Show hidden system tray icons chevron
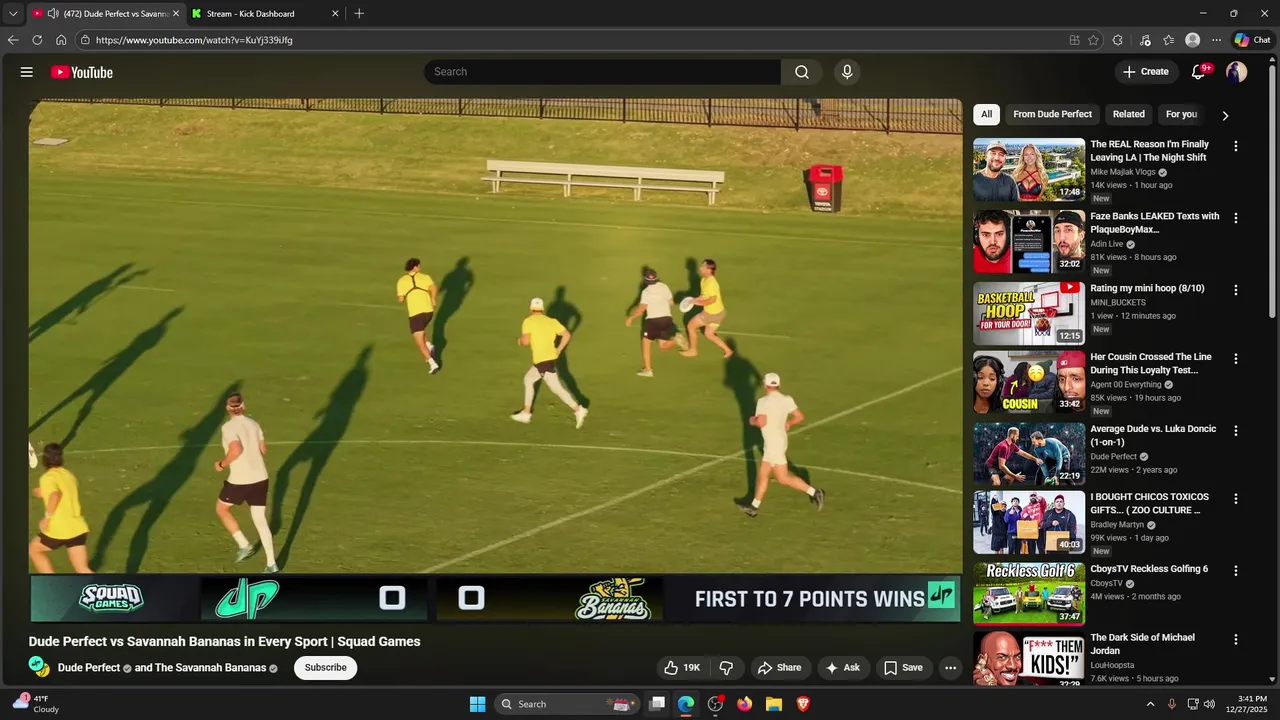The width and height of the screenshot is (1280, 720). [1150, 704]
